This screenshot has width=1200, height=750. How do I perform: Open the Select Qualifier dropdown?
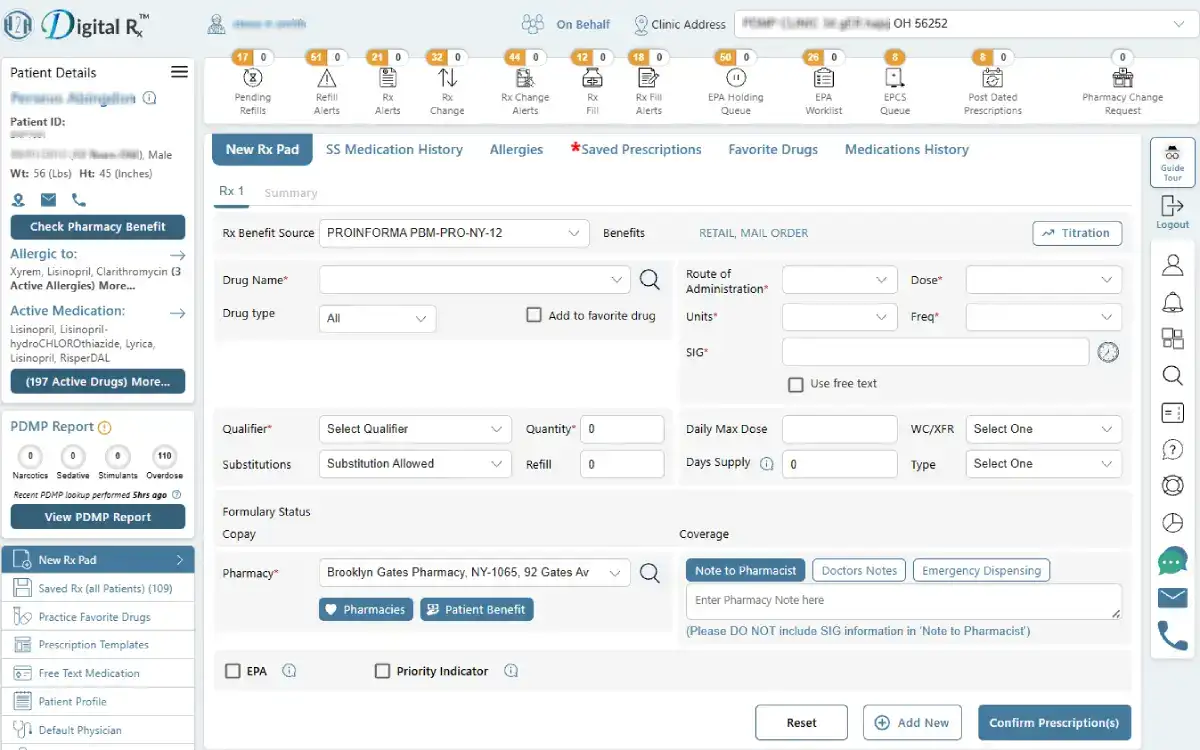point(415,429)
